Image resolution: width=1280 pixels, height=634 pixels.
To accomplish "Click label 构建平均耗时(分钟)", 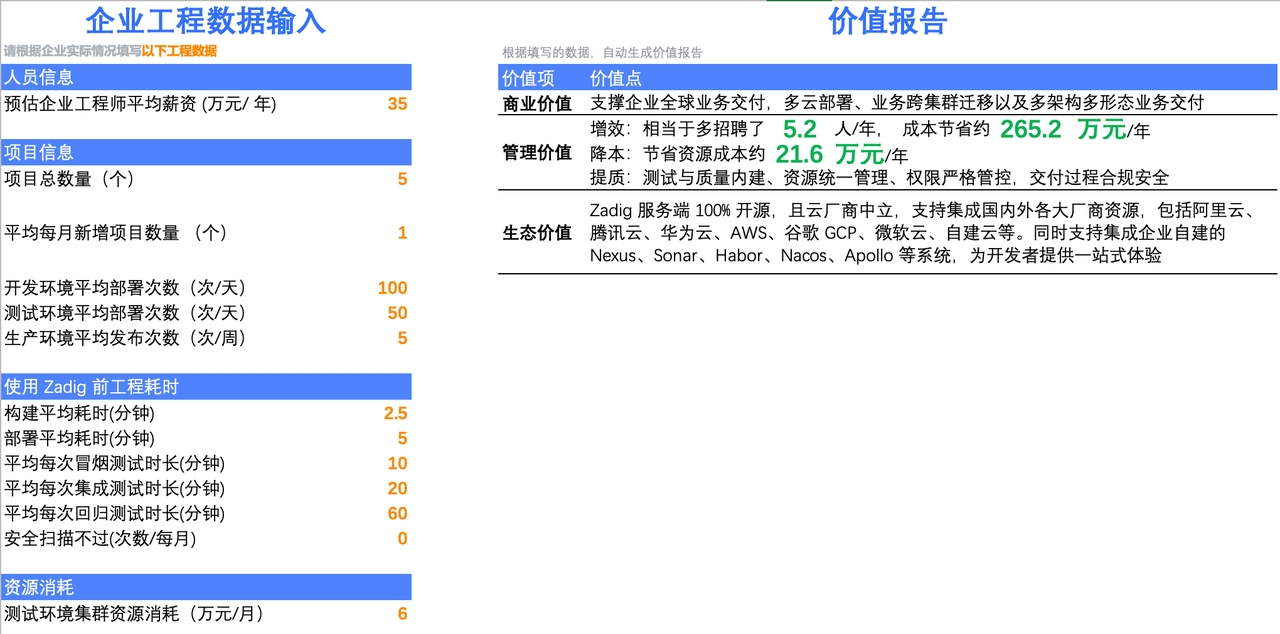I will click(80, 413).
